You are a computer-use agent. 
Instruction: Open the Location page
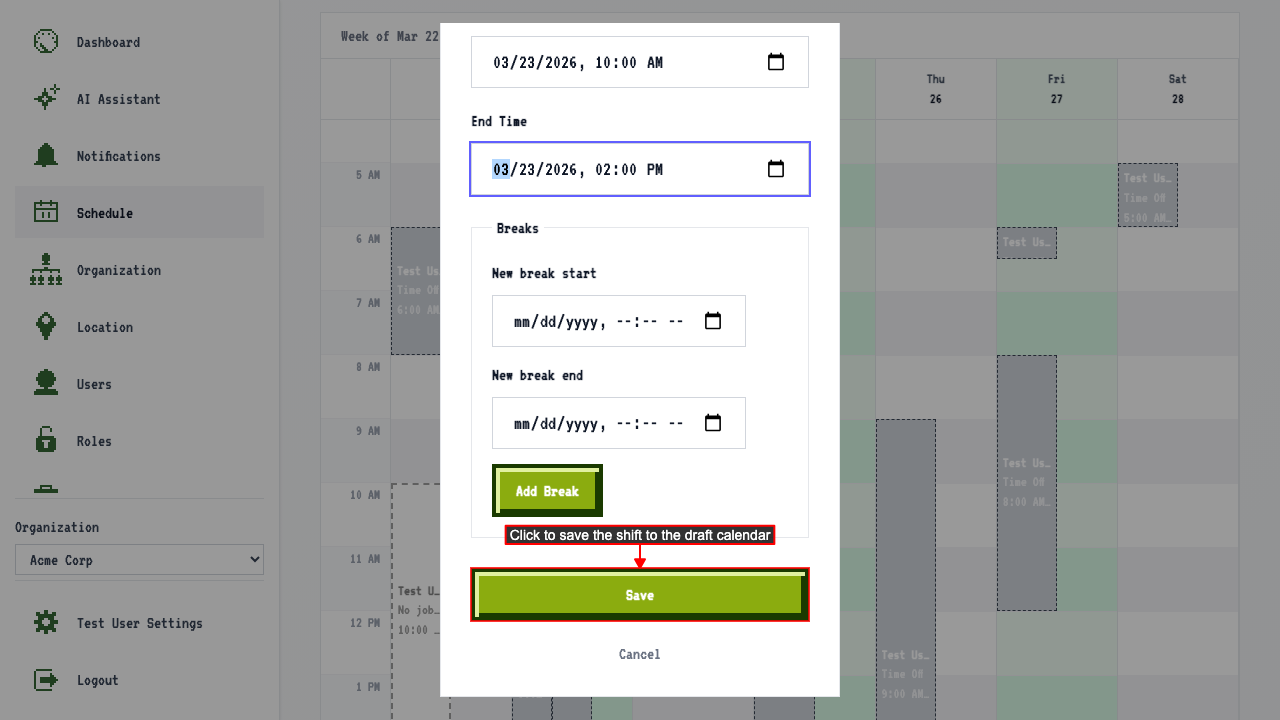point(139,327)
